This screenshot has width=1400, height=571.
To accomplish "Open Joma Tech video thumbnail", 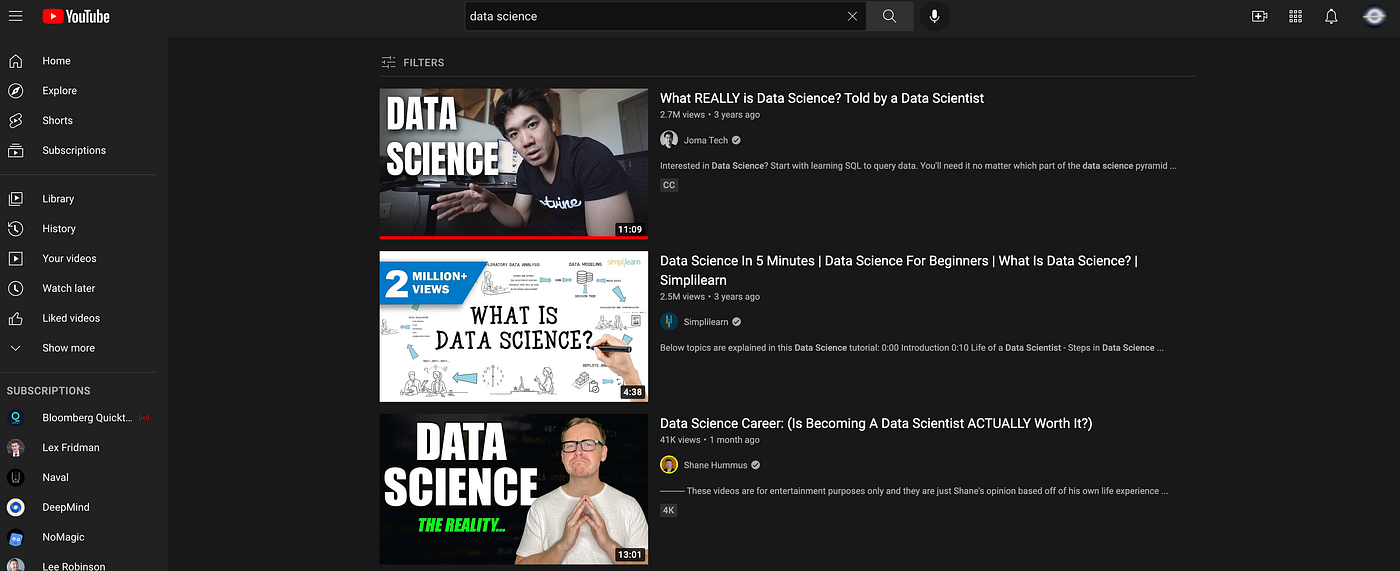I will [x=514, y=164].
